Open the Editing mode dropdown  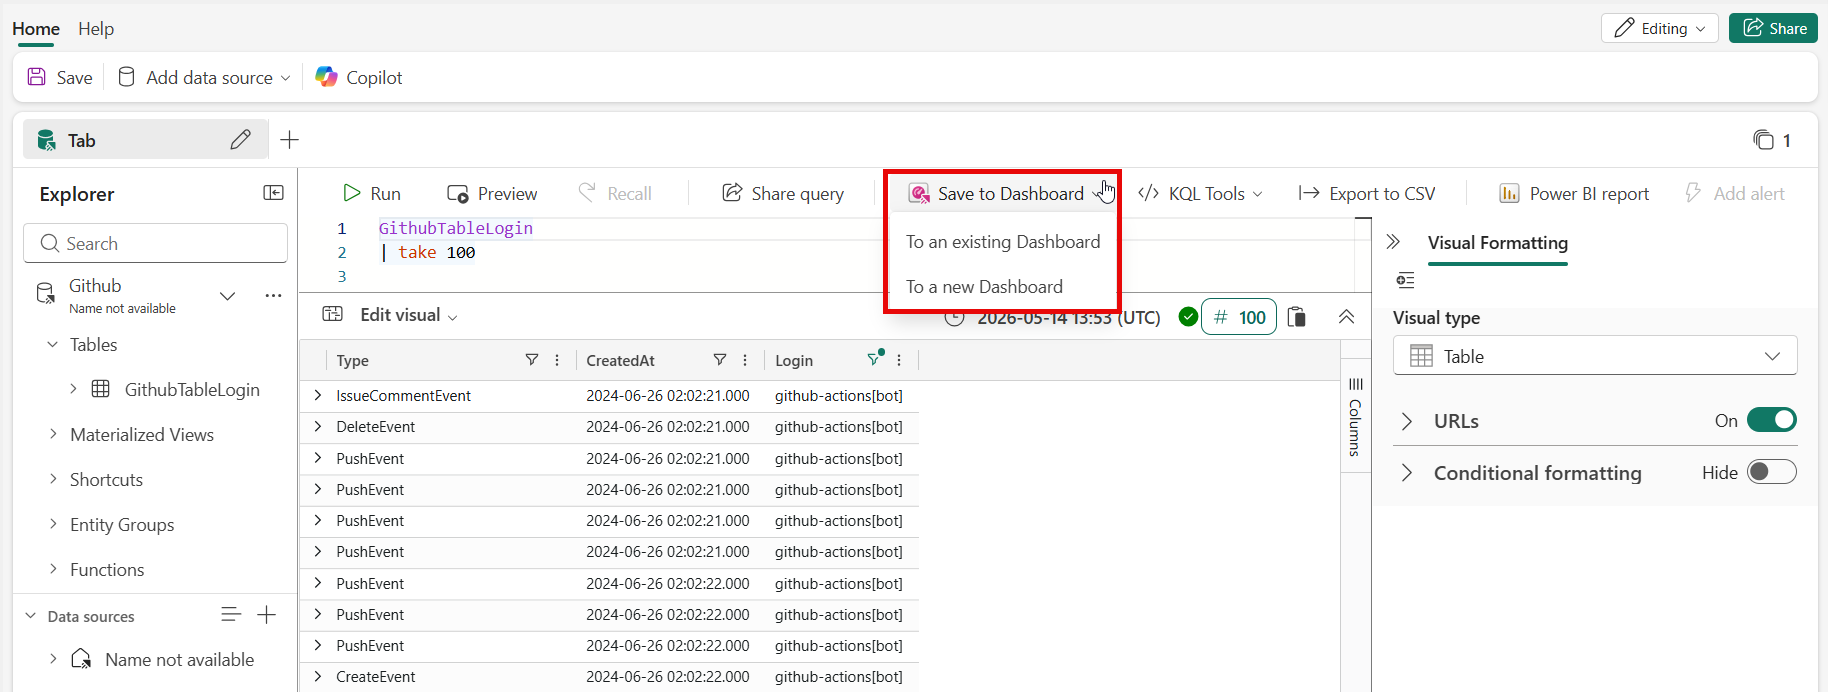(x=1660, y=28)
